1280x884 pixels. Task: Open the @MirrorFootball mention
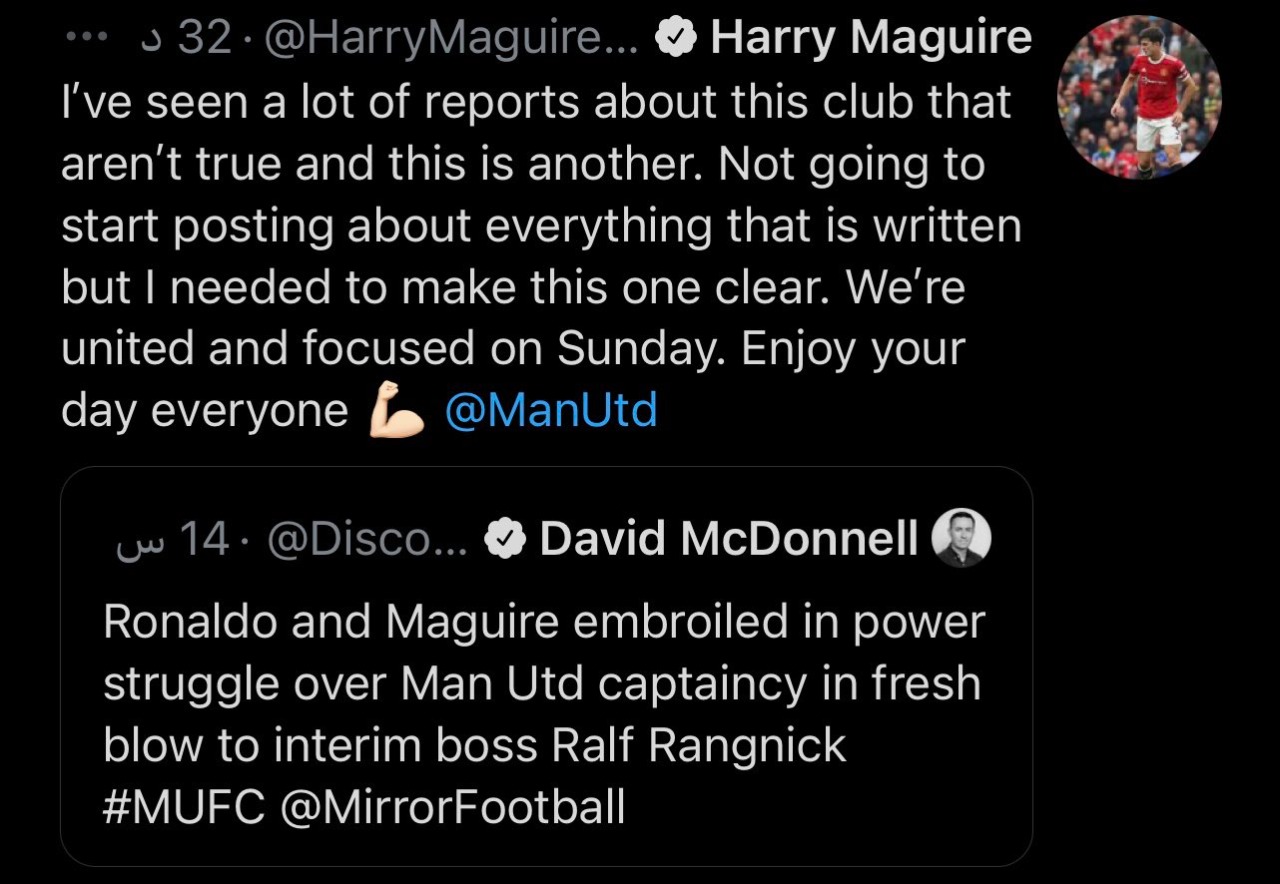tap(453, 806)
